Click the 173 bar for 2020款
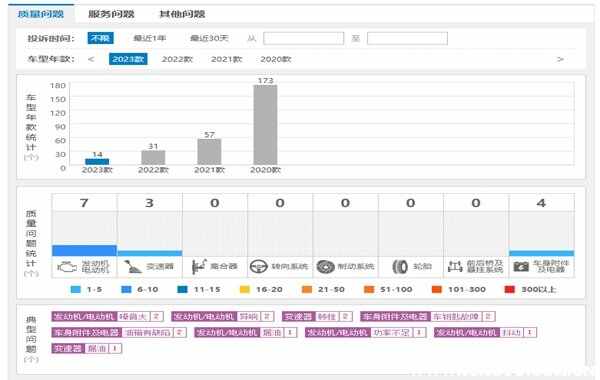 [265, 125]
